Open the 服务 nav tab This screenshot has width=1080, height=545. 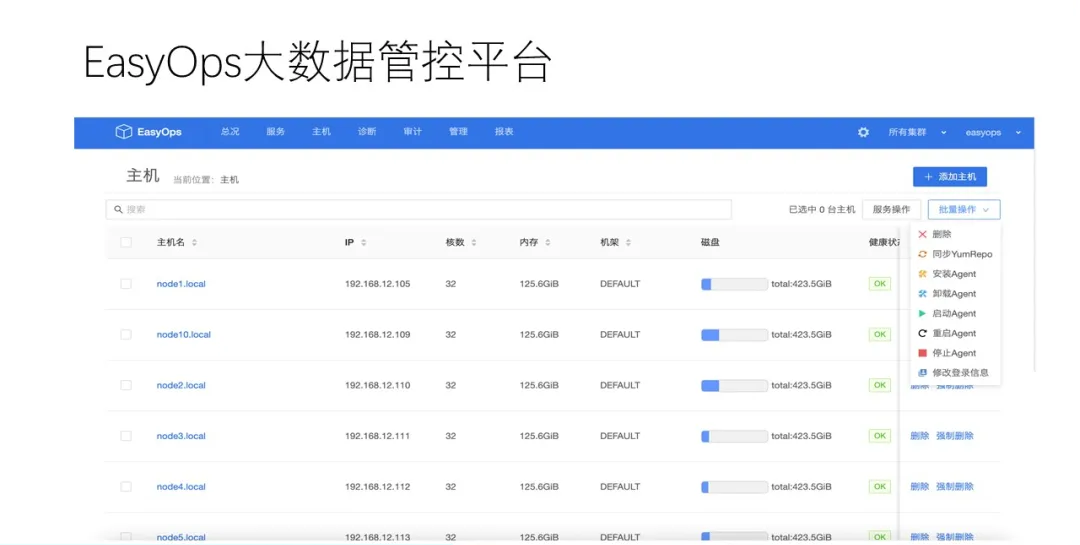click(276, 132)
